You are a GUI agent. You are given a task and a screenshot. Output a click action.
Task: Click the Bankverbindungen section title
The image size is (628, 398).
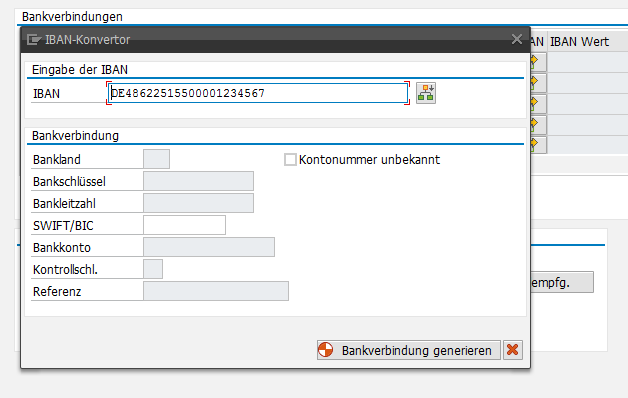tap(72, 17)
